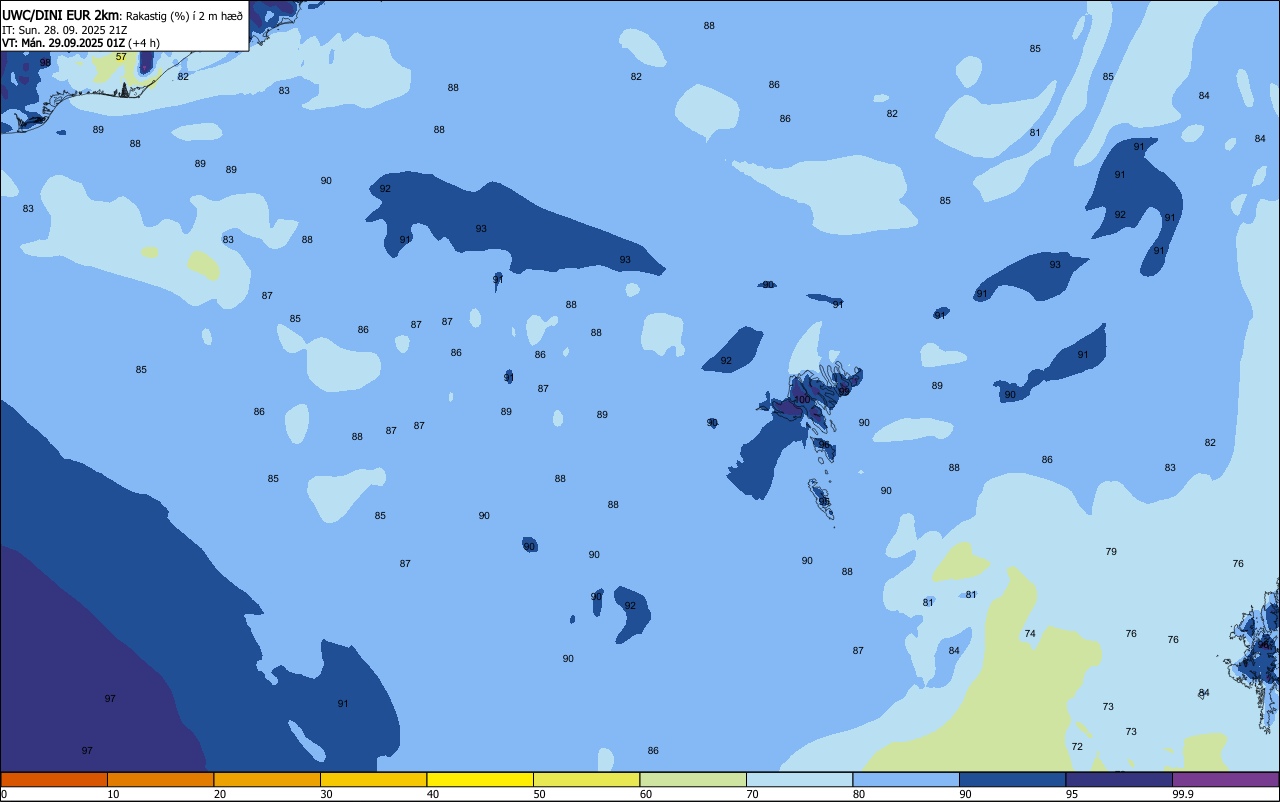The height and width of the screenshot is (802, 1280).
Task: Click the legend tick label 99.9
Action: [1183, 794]
